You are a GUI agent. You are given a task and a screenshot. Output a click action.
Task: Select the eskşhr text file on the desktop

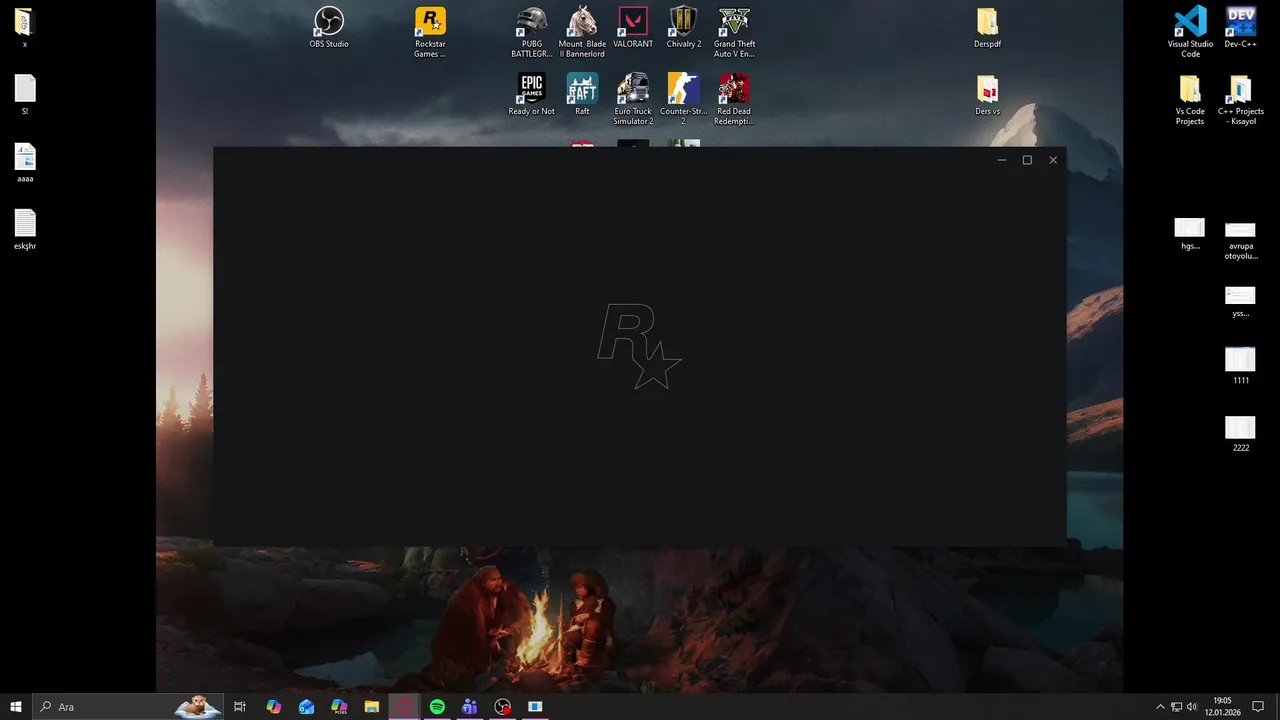25,229
